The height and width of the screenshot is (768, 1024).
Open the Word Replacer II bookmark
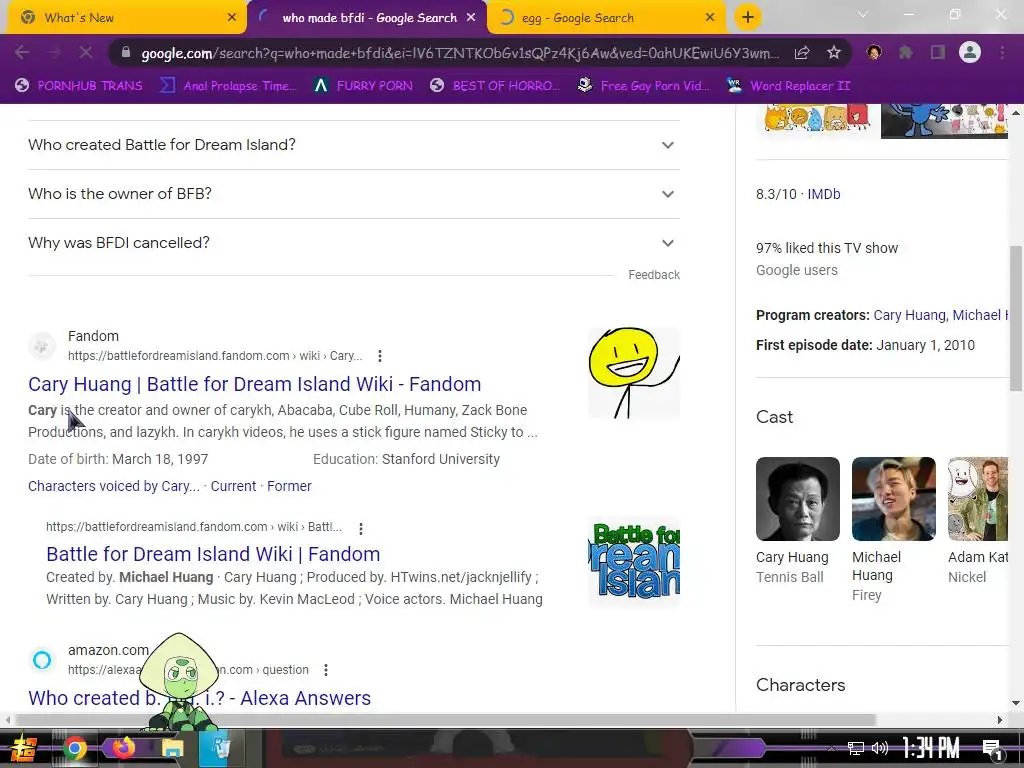(788, 86)
